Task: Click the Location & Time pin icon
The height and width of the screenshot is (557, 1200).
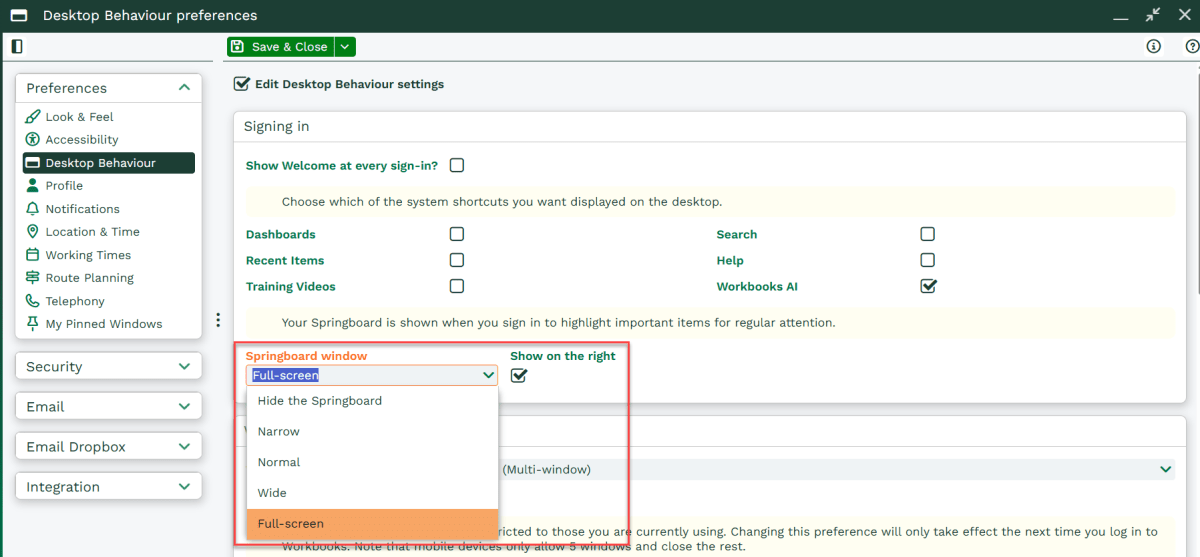Action: [33, 231]
